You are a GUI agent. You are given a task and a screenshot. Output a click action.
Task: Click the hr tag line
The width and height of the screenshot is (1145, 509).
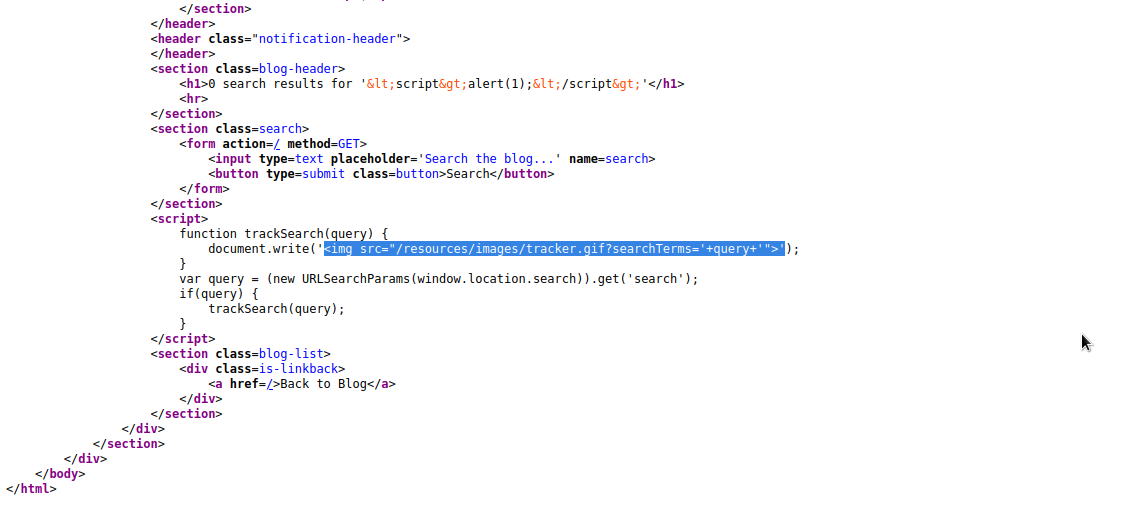pos(194,99)
